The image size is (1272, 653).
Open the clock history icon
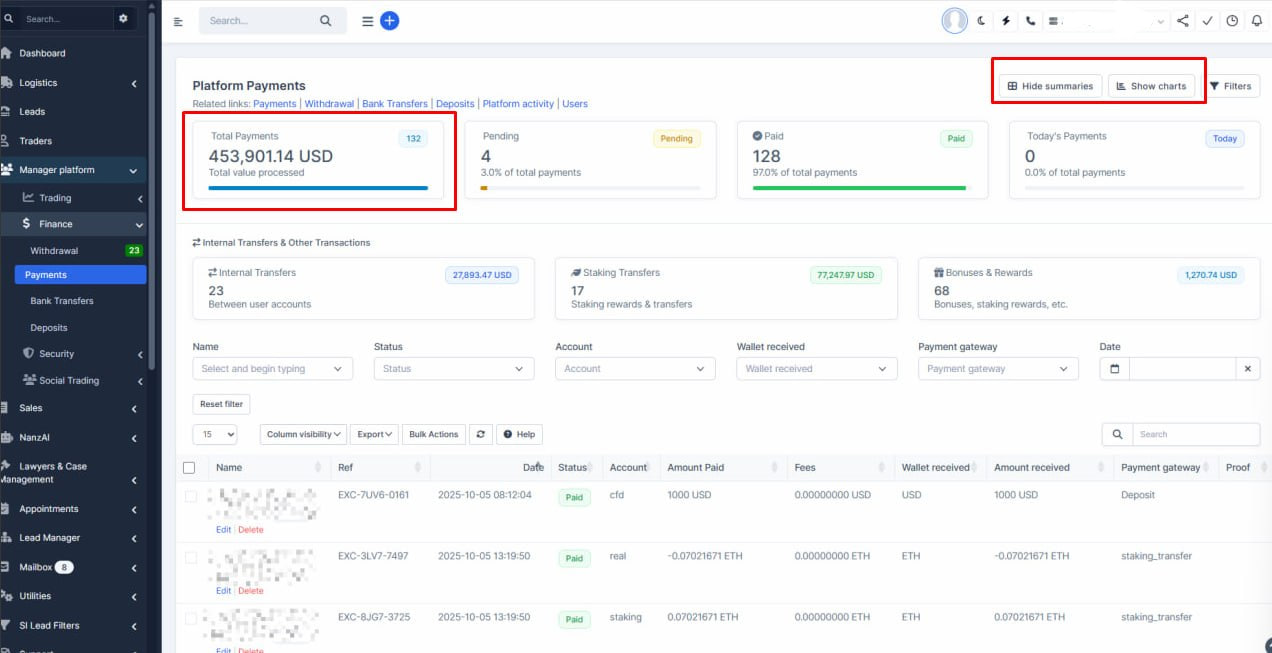(x=1232, y=21)
